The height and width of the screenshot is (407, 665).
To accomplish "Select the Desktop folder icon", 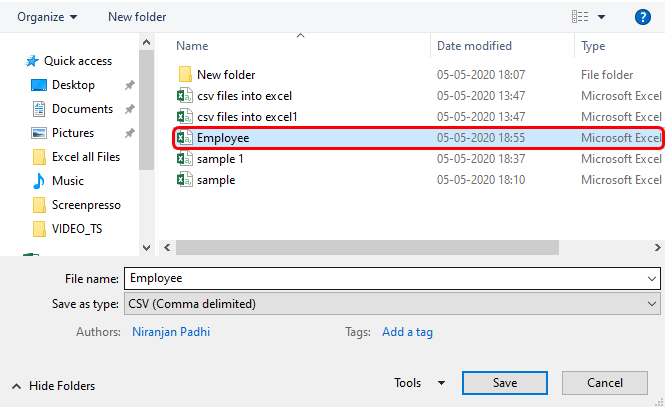I will [x=39, y=85].
